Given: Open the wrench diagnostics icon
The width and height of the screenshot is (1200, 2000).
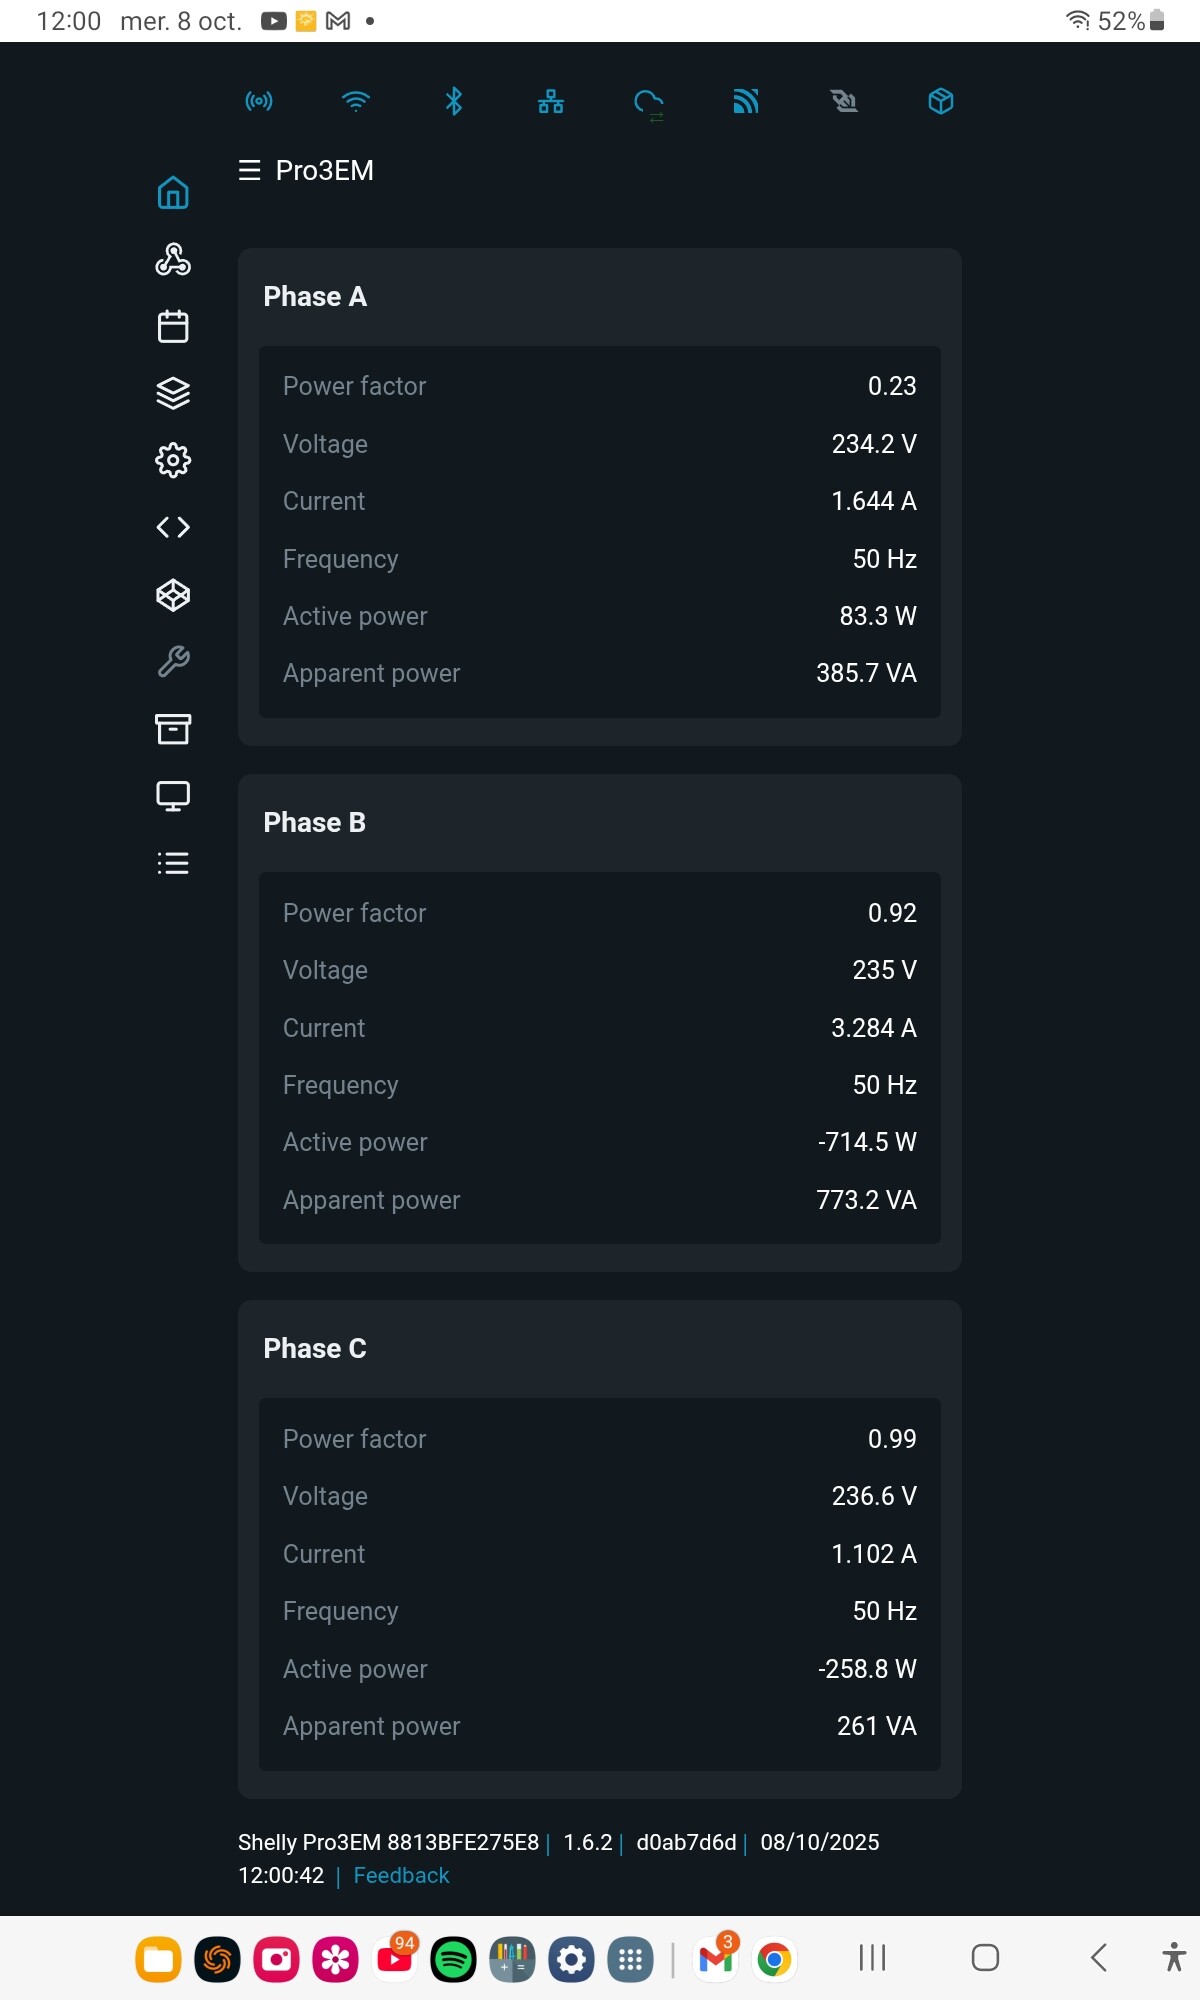Looking at the screenshot, I should tap(173, 661).
